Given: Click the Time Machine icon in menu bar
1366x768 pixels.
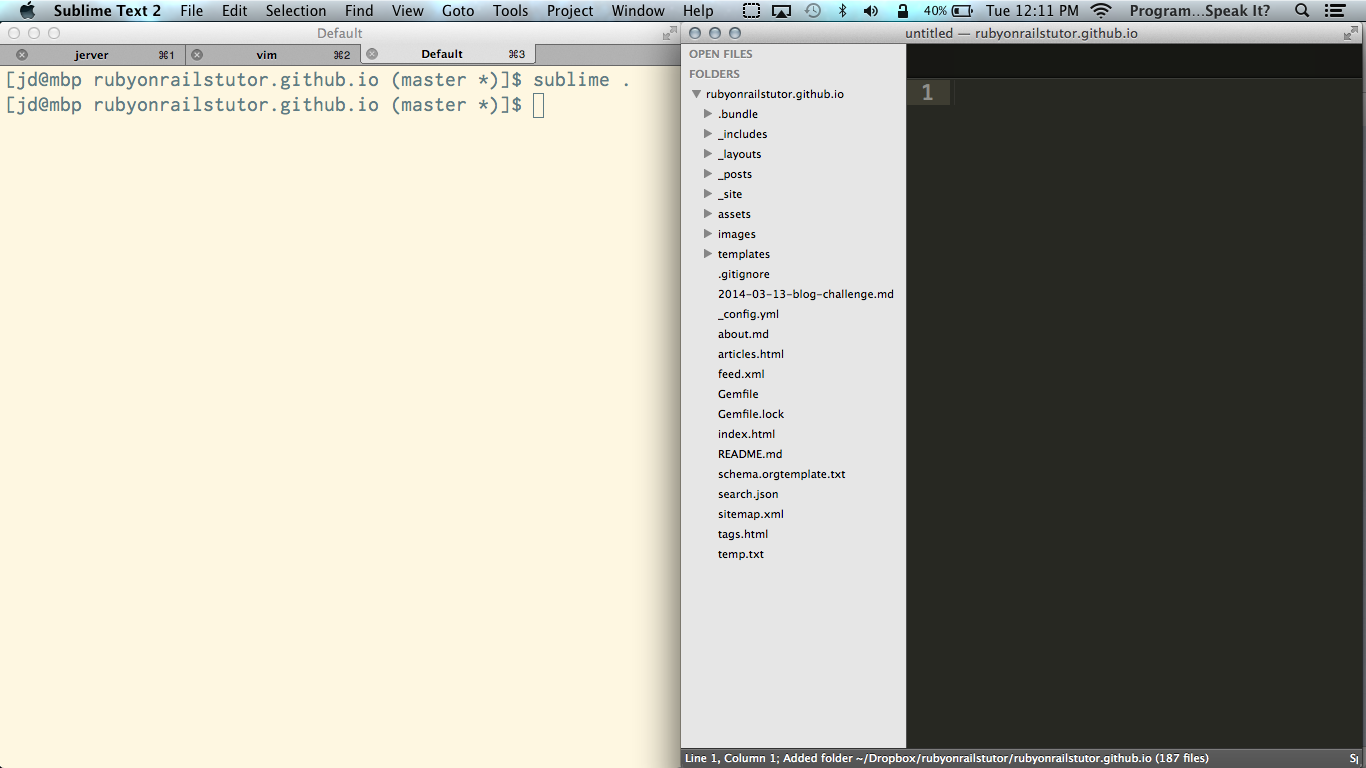Looking at the screenshot, I should point(813,11).
